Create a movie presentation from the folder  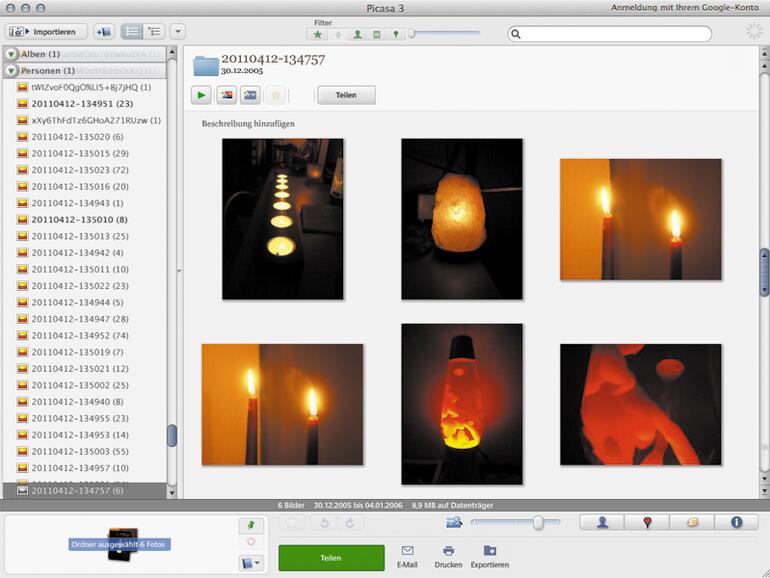250,95
